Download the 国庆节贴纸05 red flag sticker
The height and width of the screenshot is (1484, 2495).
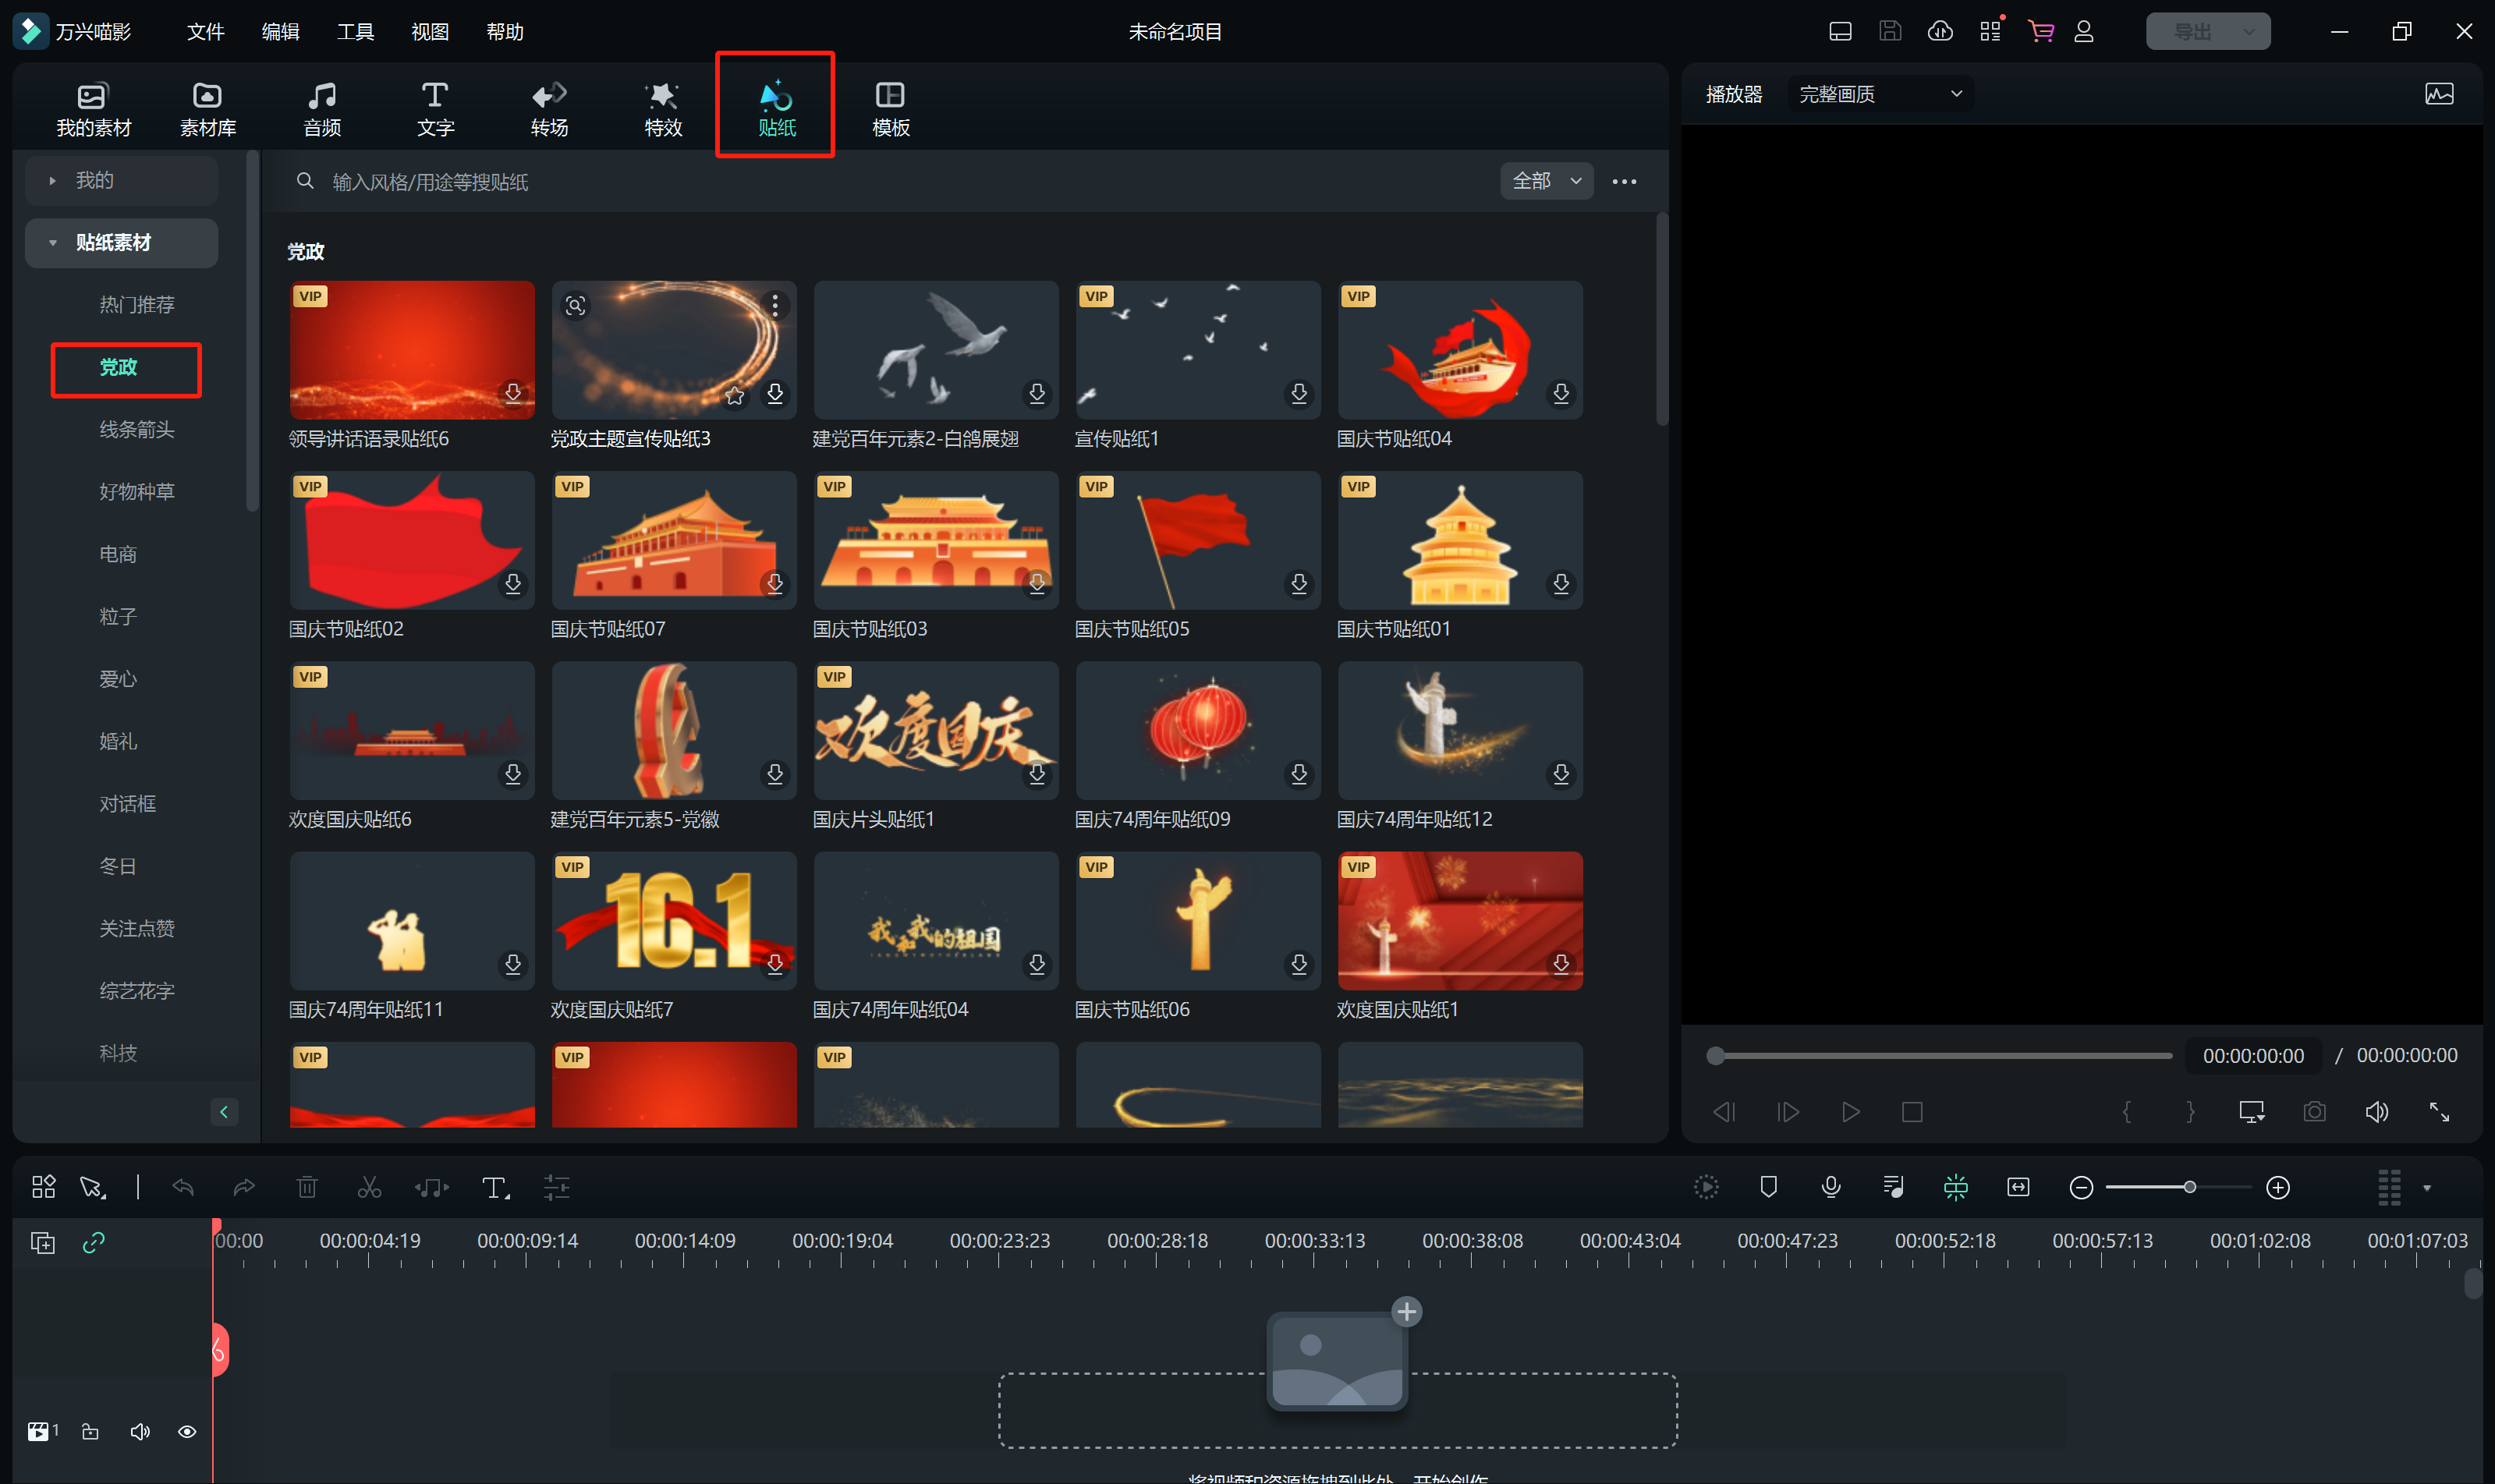[1298, 583]
